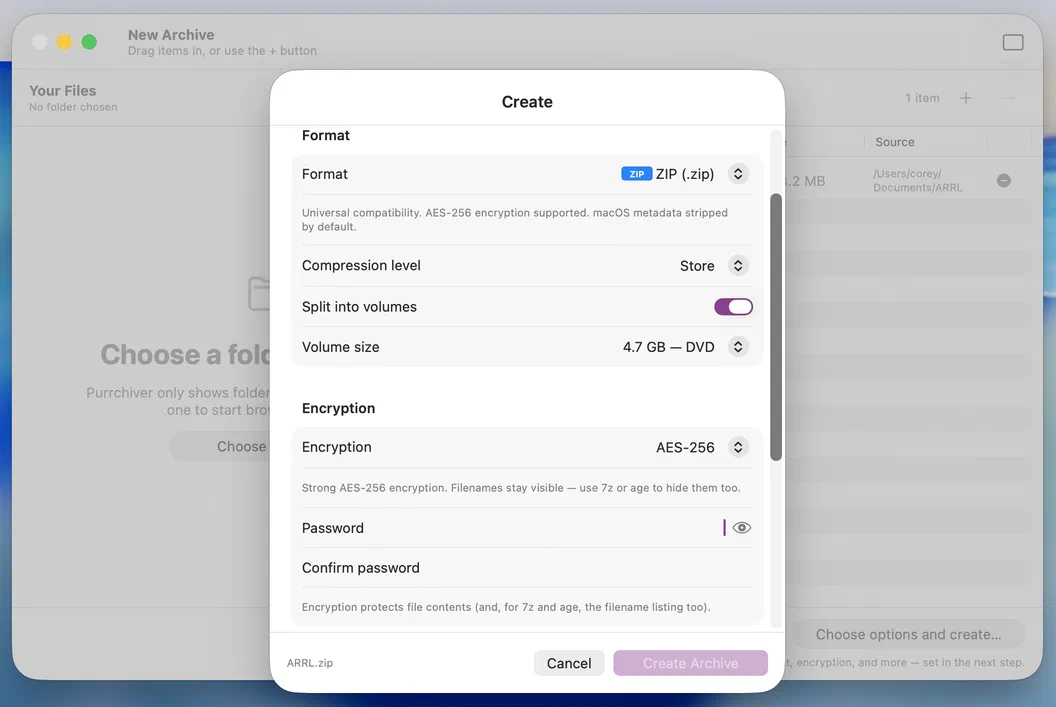Click the sidebar toggle icon in title bar
Screen dimensions: 1056x707
(x=1013, y=42)
